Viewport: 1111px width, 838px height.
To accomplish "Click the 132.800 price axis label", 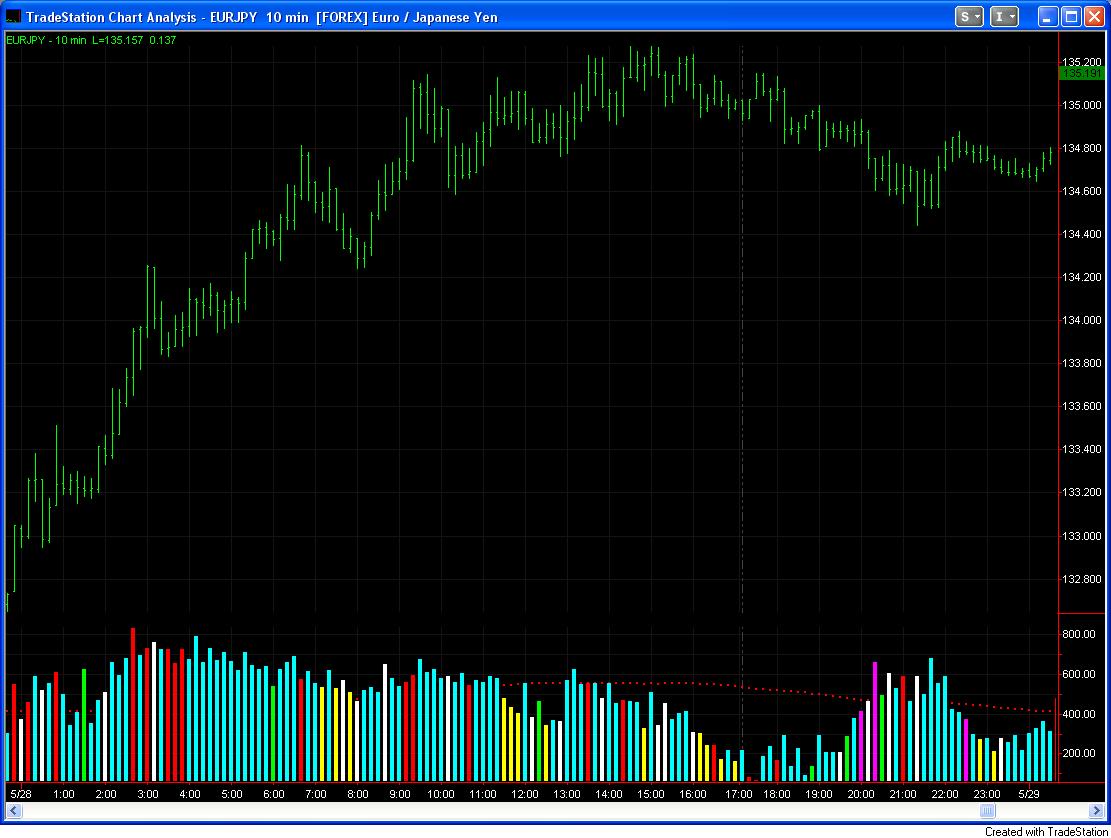I will click(x=1081, y=579).
